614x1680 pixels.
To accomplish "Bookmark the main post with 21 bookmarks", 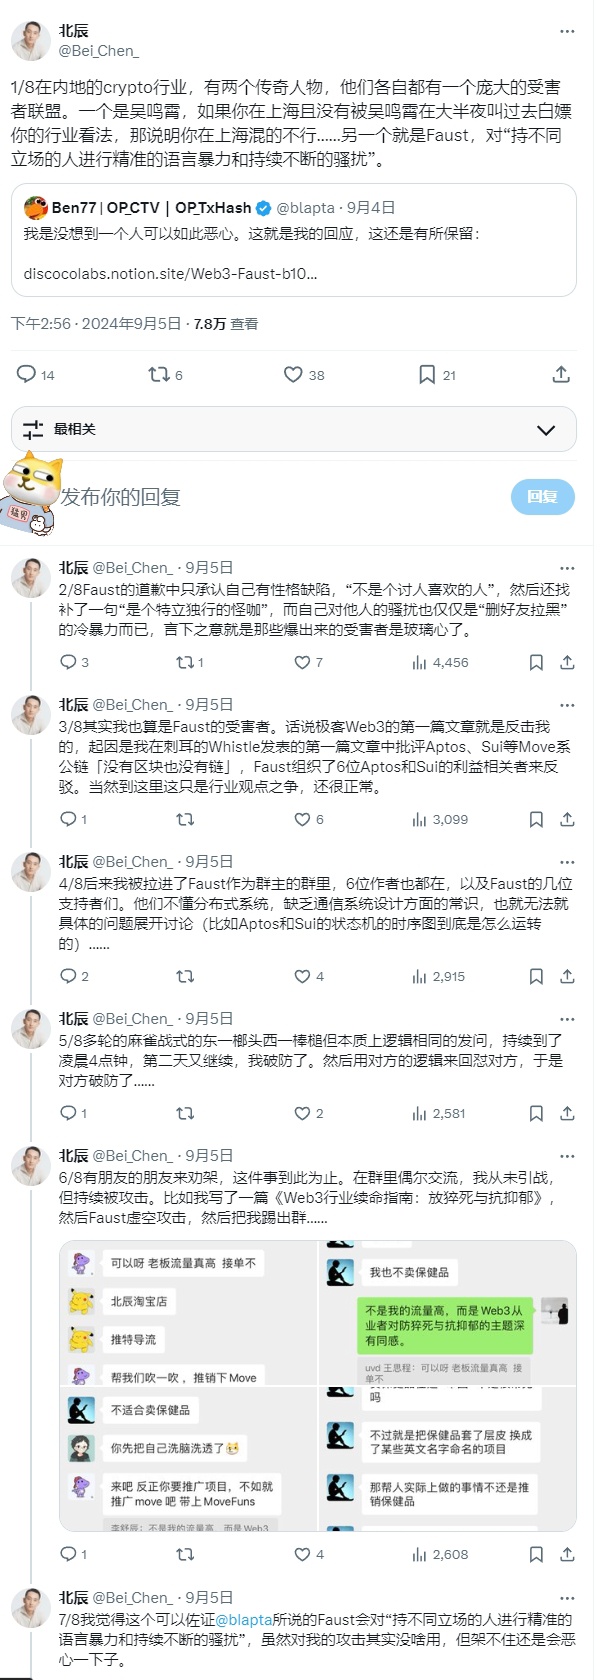I will tap(427, 374).
